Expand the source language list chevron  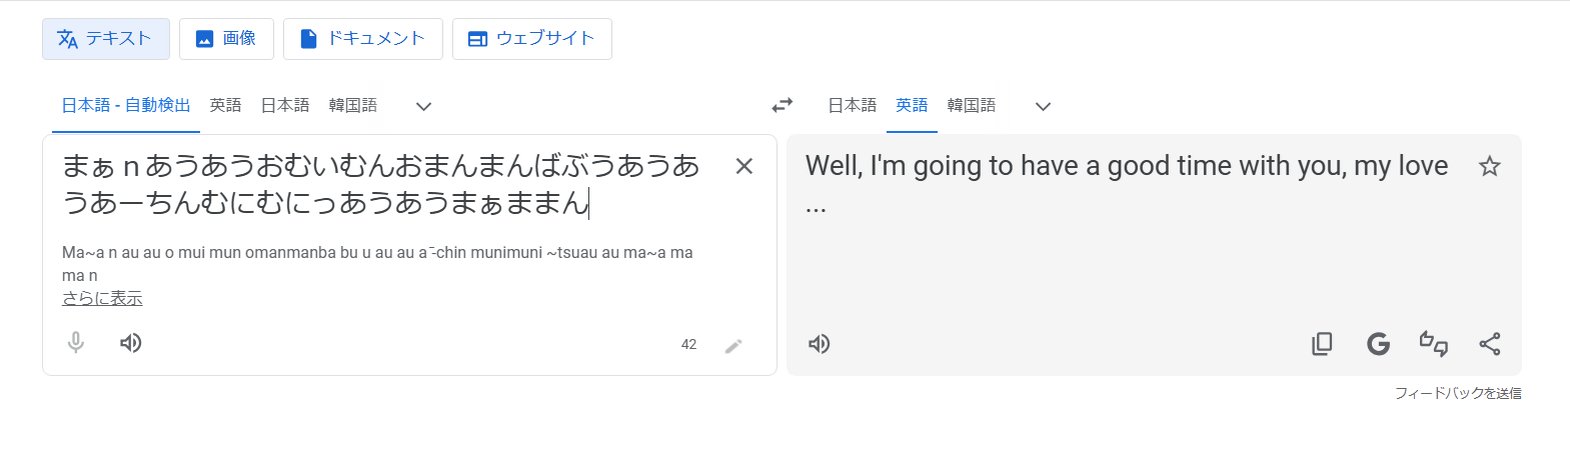tap(423, 106)
